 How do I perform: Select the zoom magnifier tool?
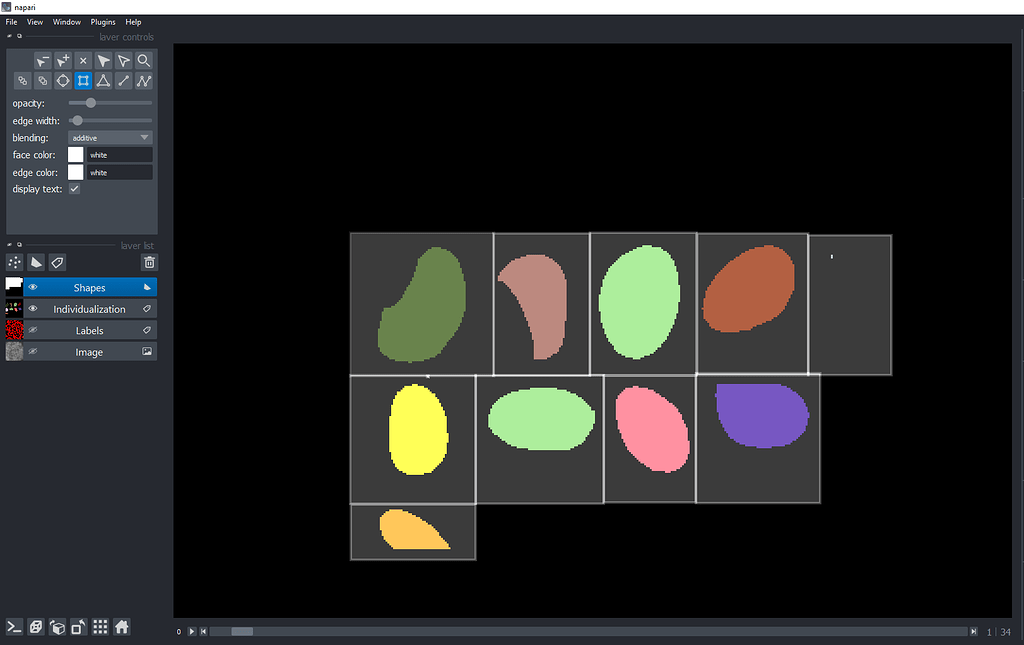coord(144,60)
